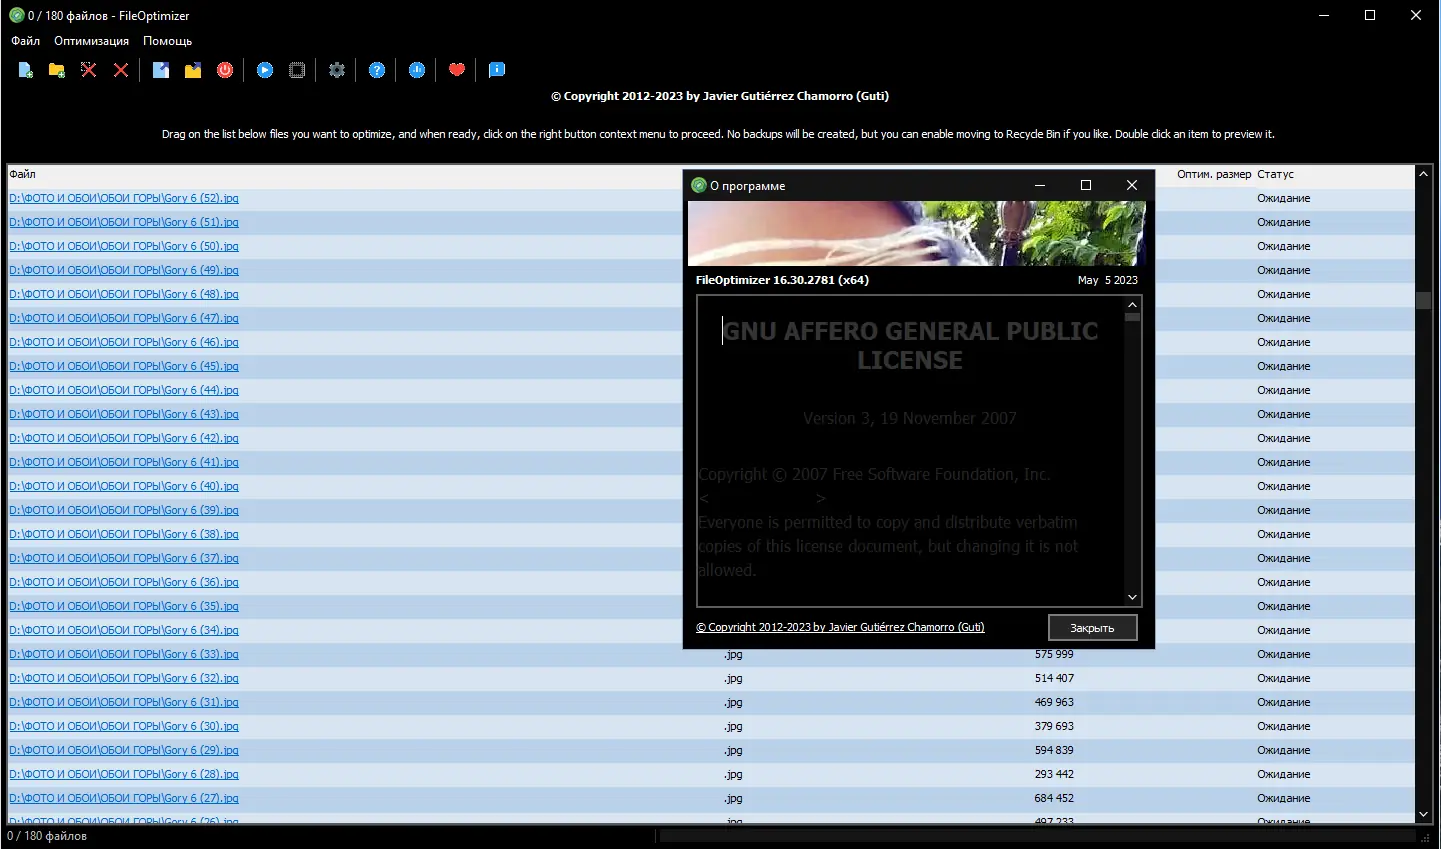Select file Gory 6 (32).jpg

tap(124, 678)
